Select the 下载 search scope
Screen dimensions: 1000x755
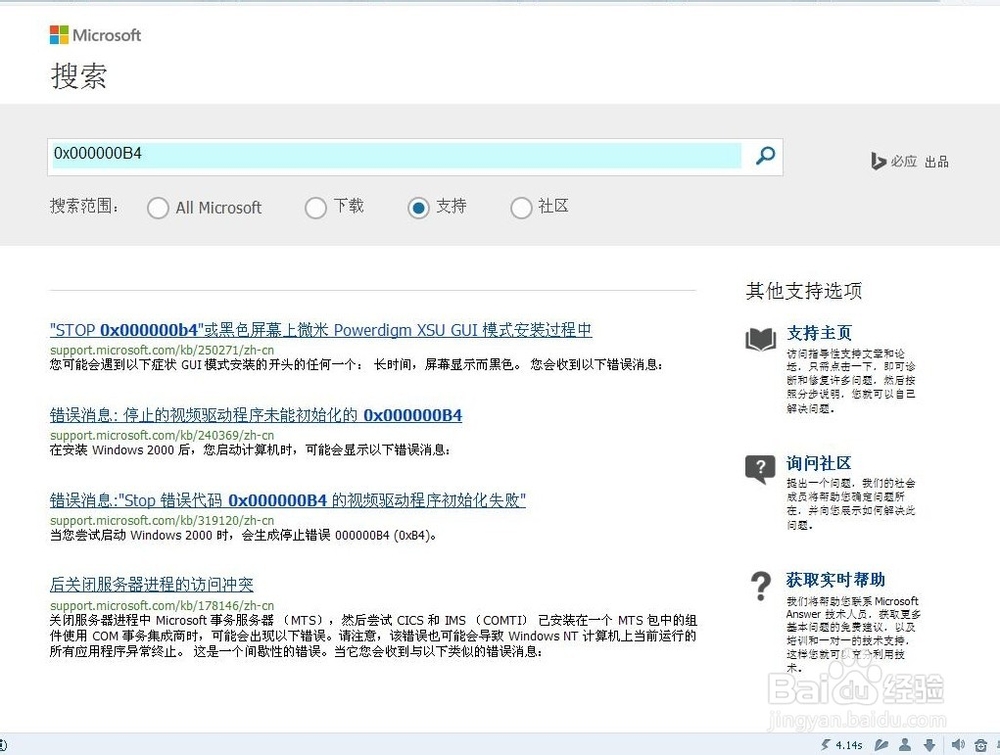pyautogui.click(x=315, y=208)
